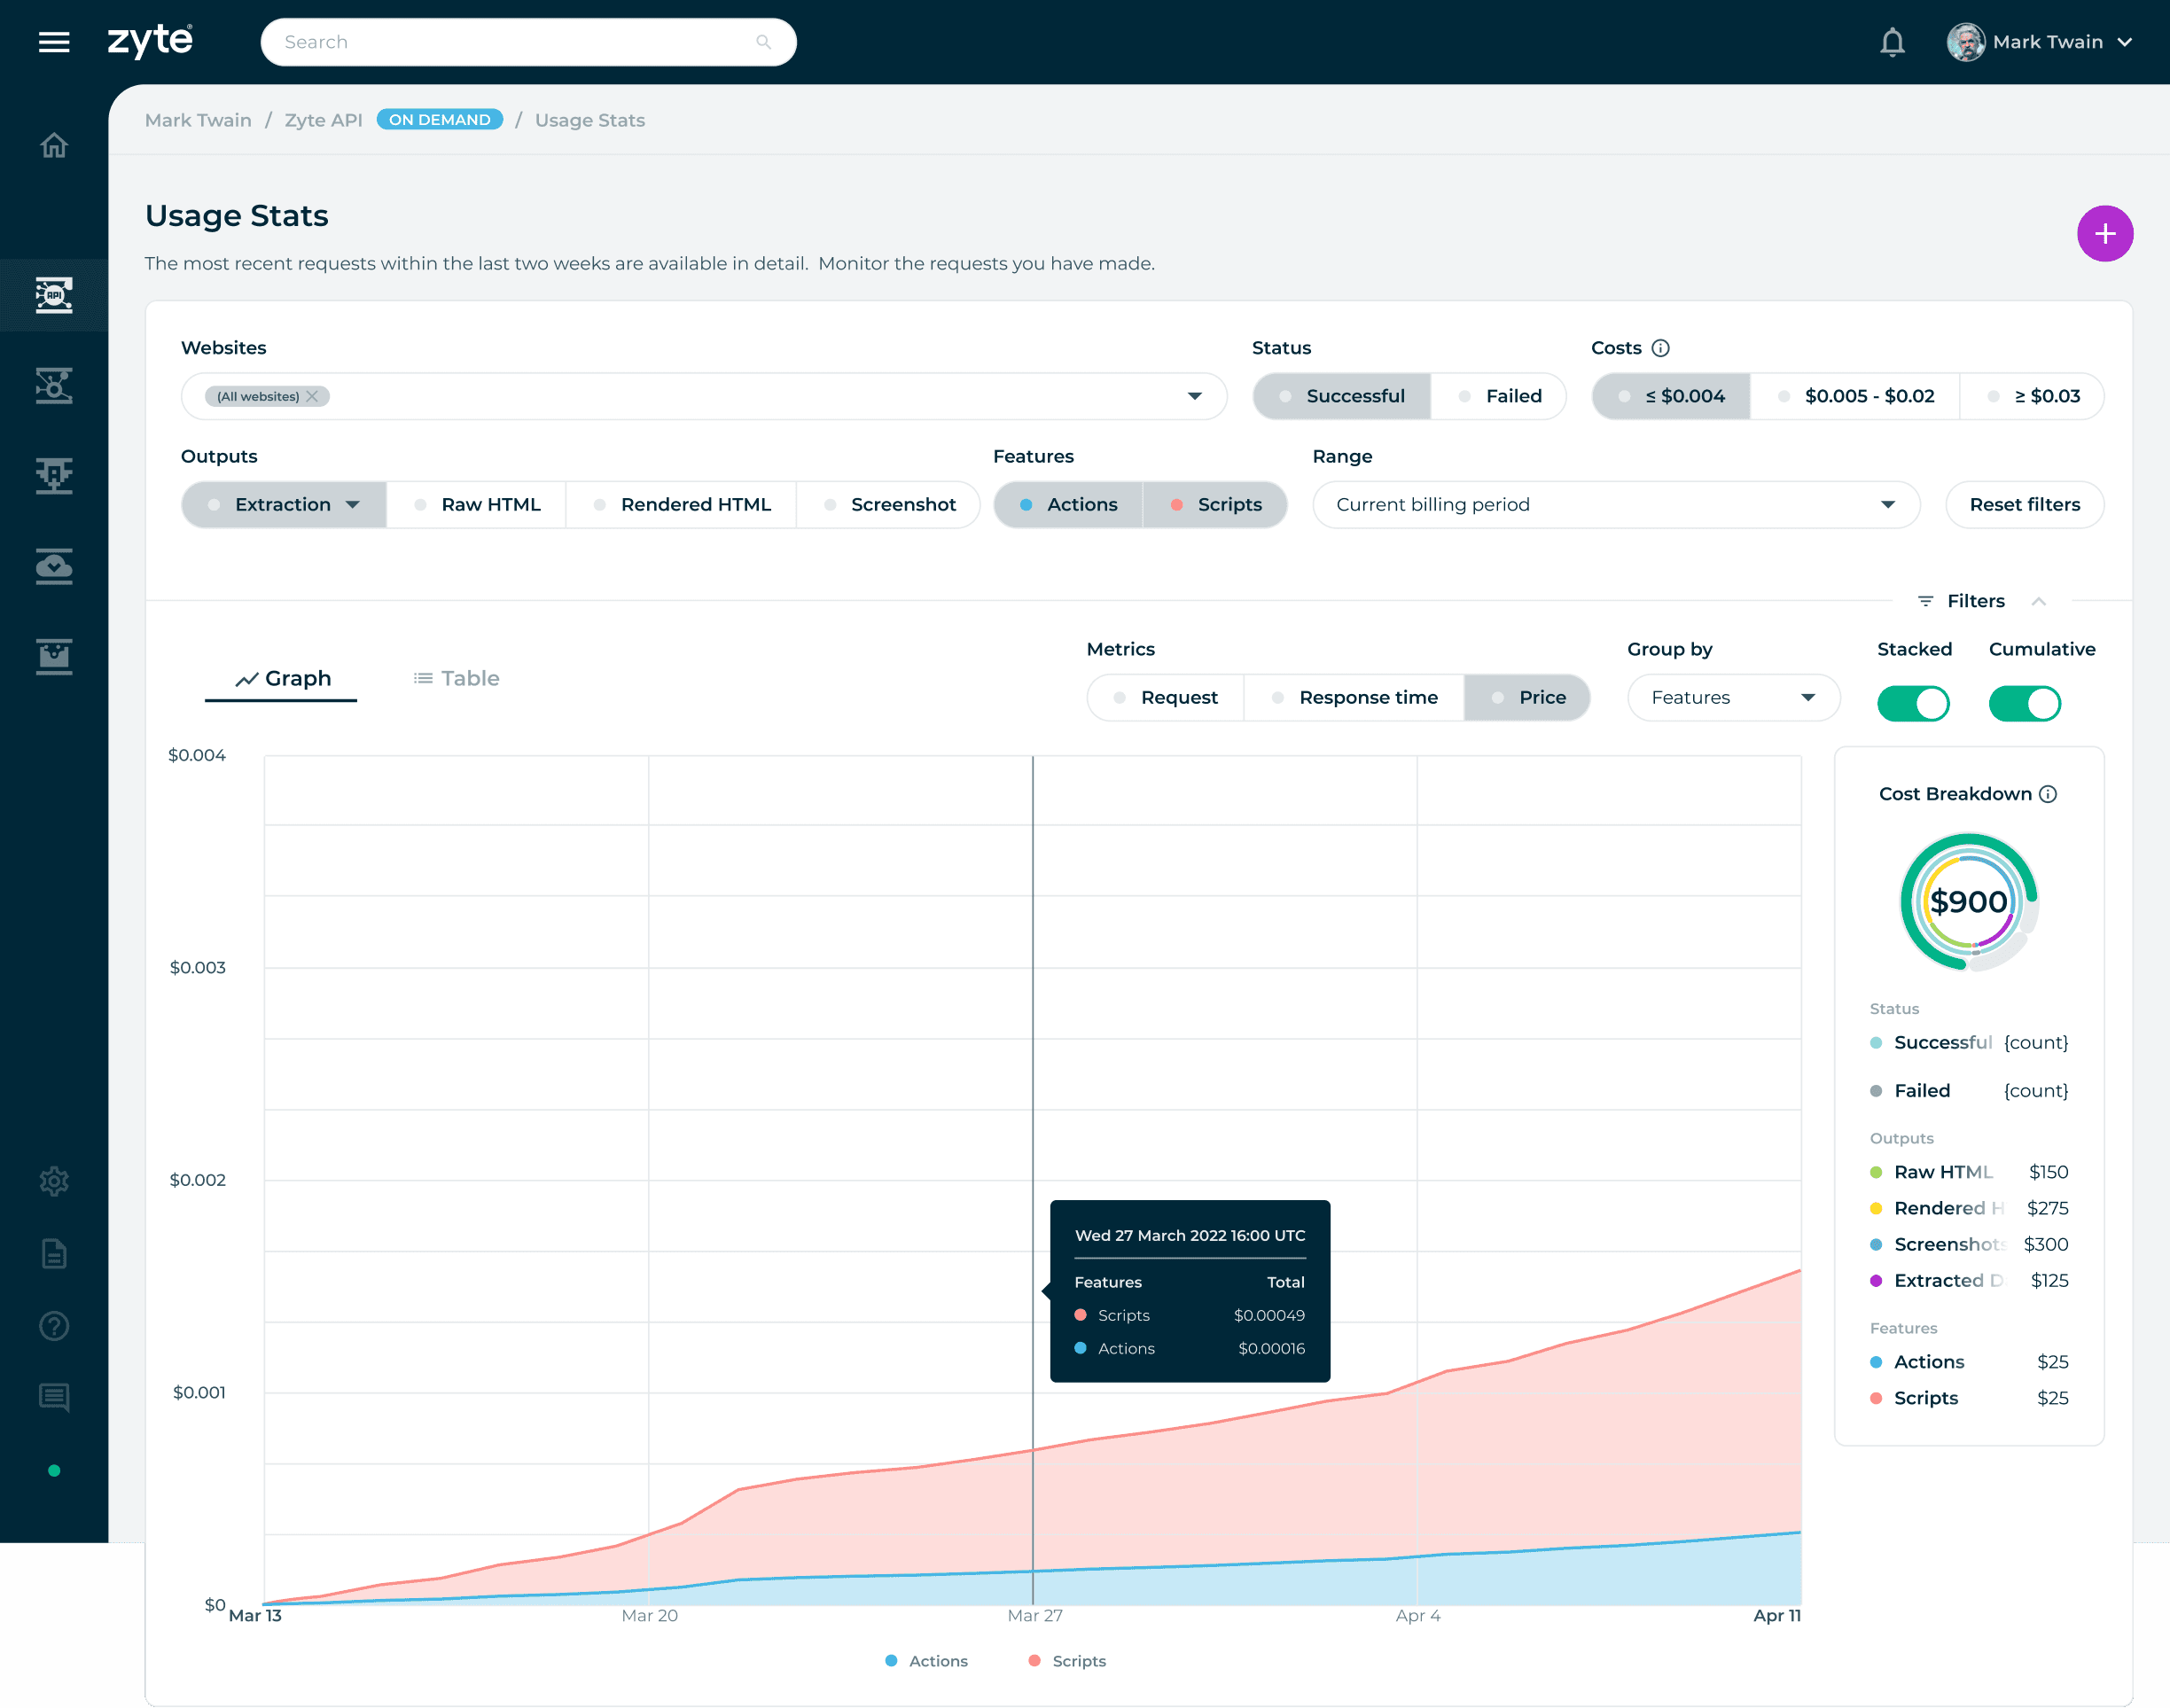Click the notifications bell icon
Screen dimensions: 2170x1708
tap(1892, 42)
